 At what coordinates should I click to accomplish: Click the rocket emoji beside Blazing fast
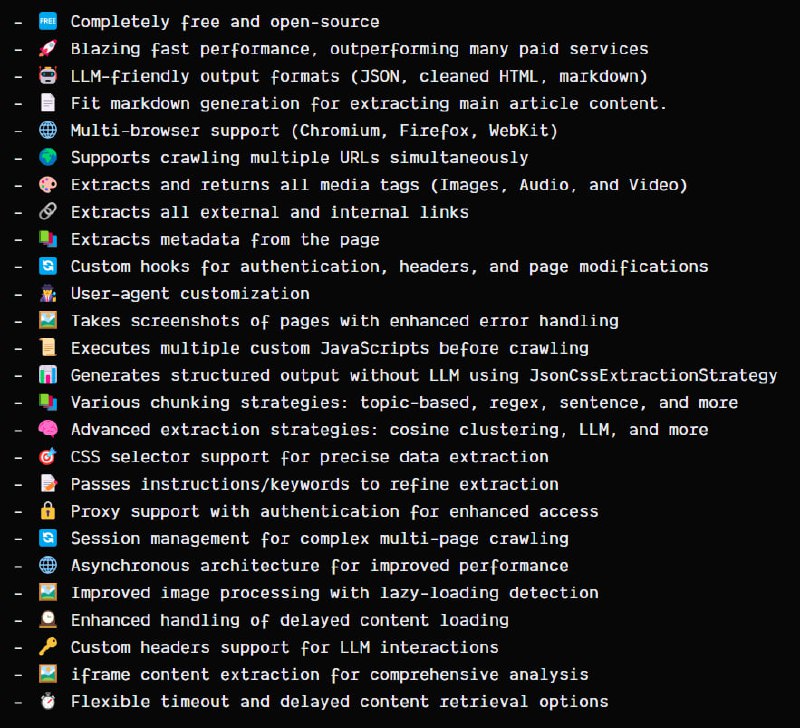[x=47, y=48]
